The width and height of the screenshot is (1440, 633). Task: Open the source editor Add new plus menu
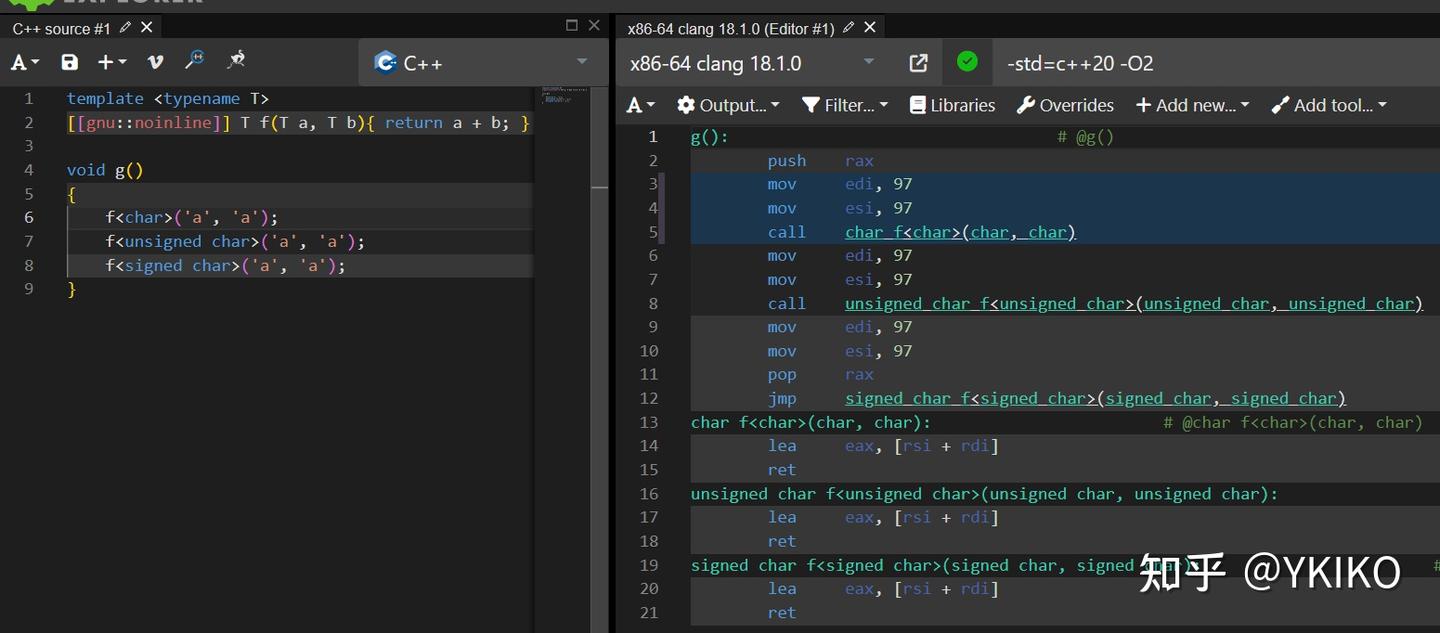point(112,63)
